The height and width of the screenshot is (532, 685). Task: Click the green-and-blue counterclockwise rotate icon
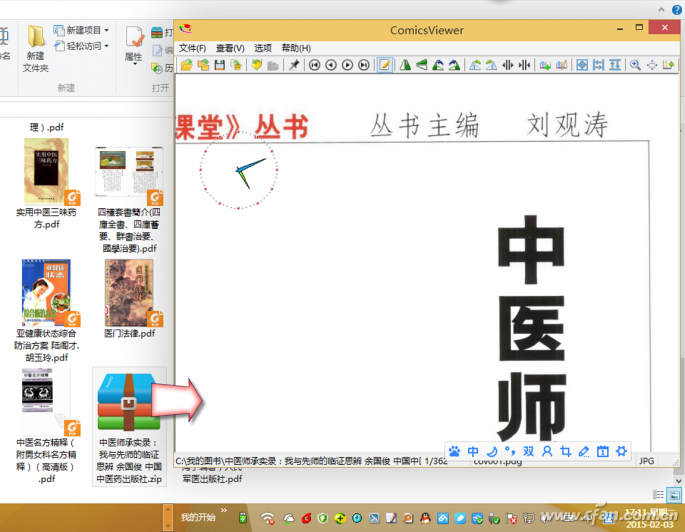click(438, 66)
